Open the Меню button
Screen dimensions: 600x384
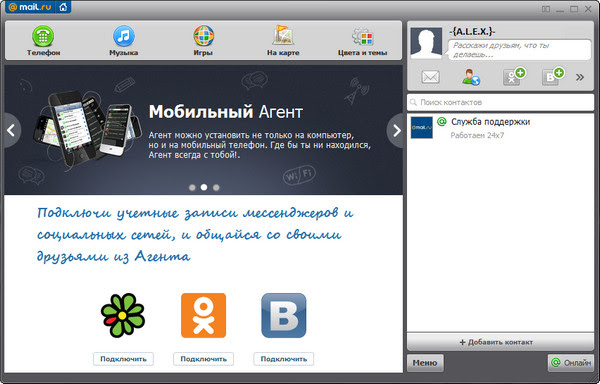[425, 363]
